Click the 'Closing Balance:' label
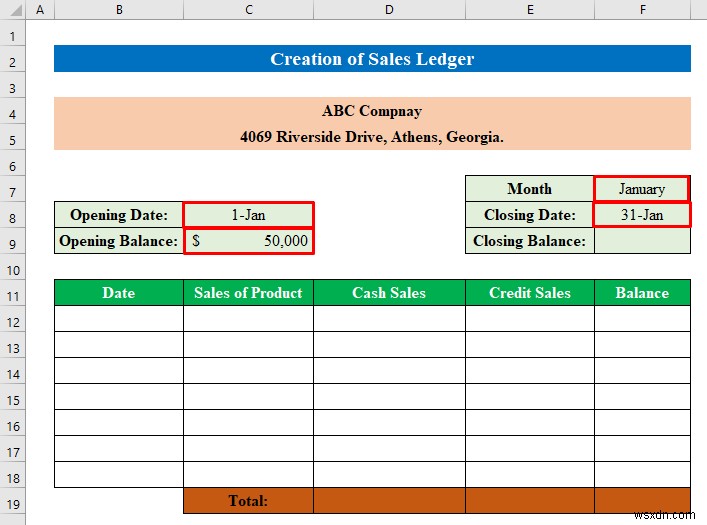 click(530, 241)
